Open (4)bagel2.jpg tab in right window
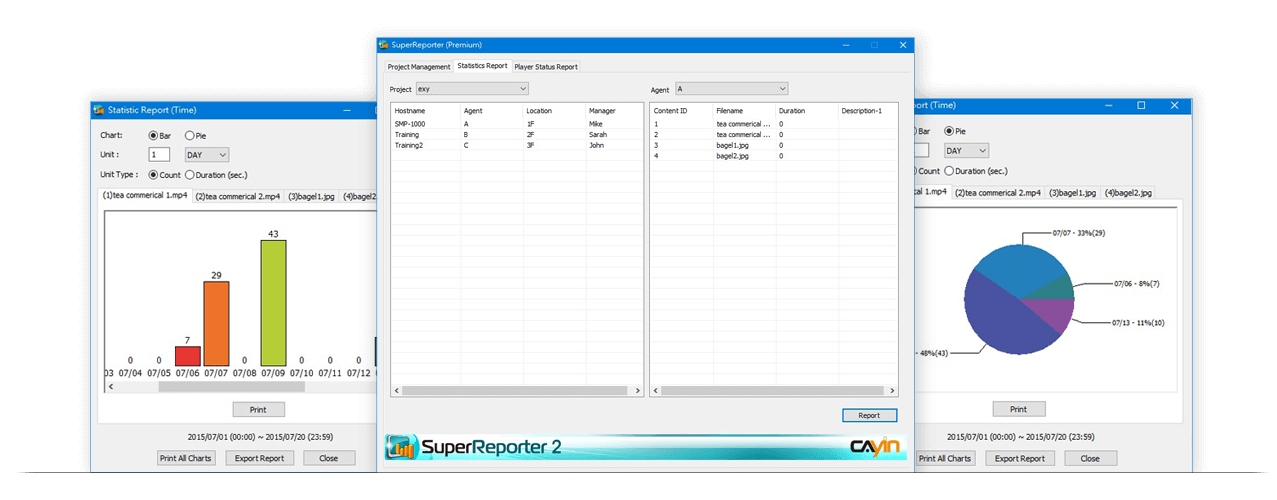1277x500 pixels. (1128, 192)
